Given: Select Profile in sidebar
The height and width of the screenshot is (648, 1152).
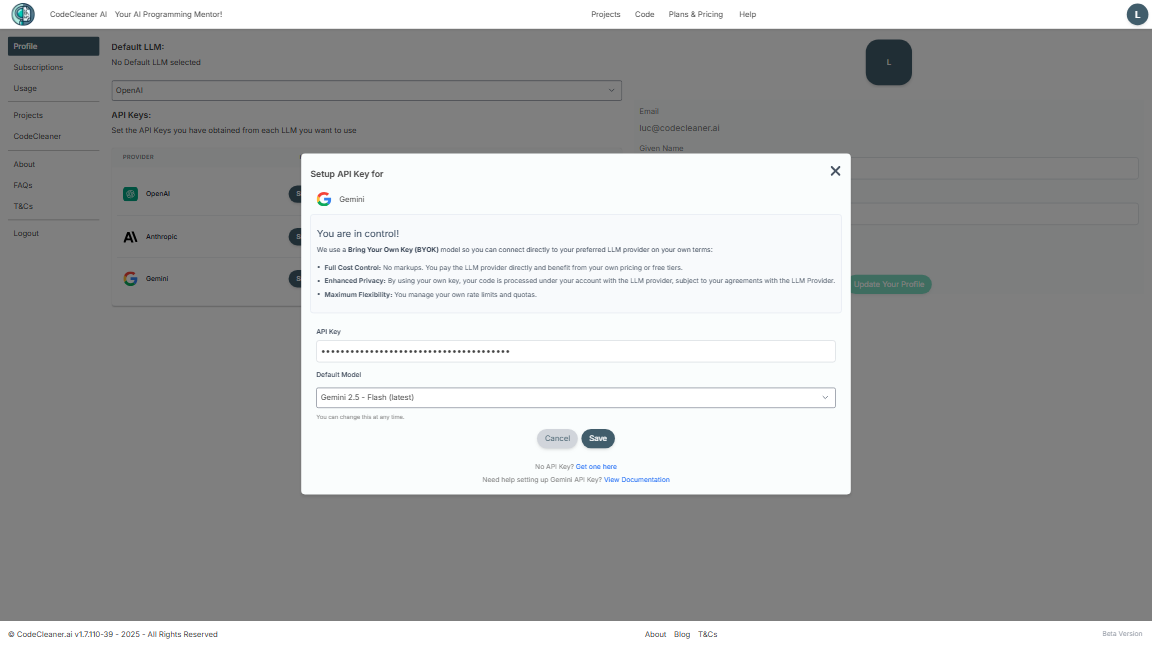Looking at the screenshot, I should tap(53, 46).
